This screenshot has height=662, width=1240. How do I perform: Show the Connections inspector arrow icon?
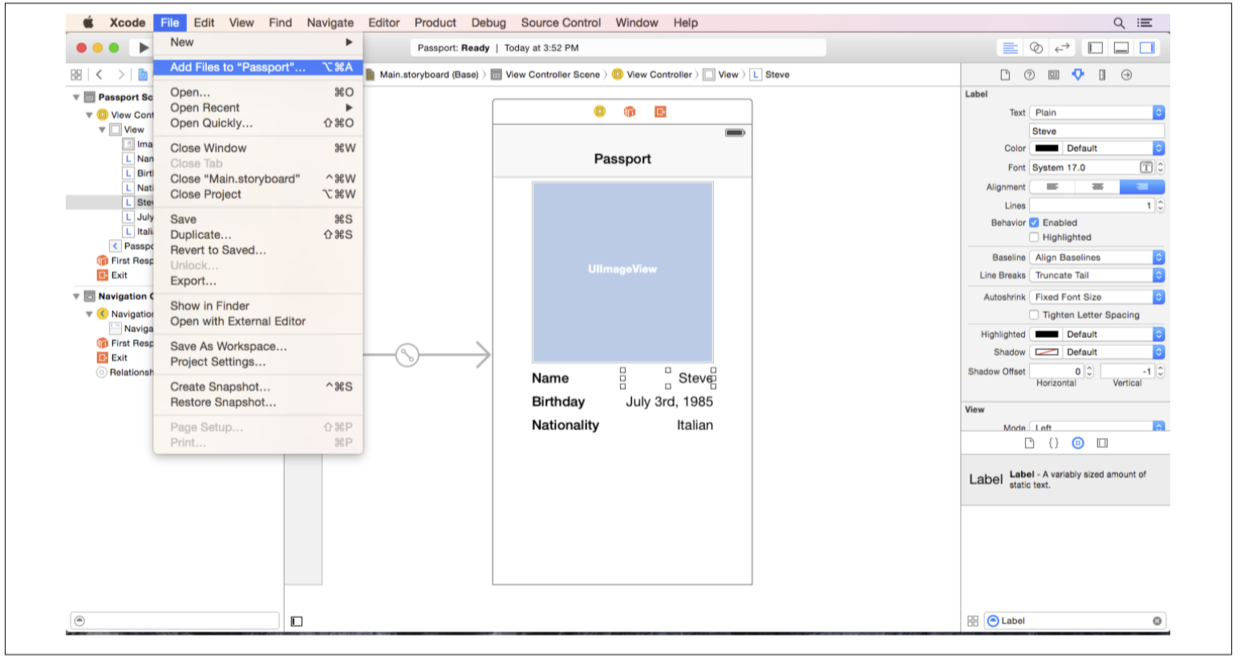coord(1127,75)
